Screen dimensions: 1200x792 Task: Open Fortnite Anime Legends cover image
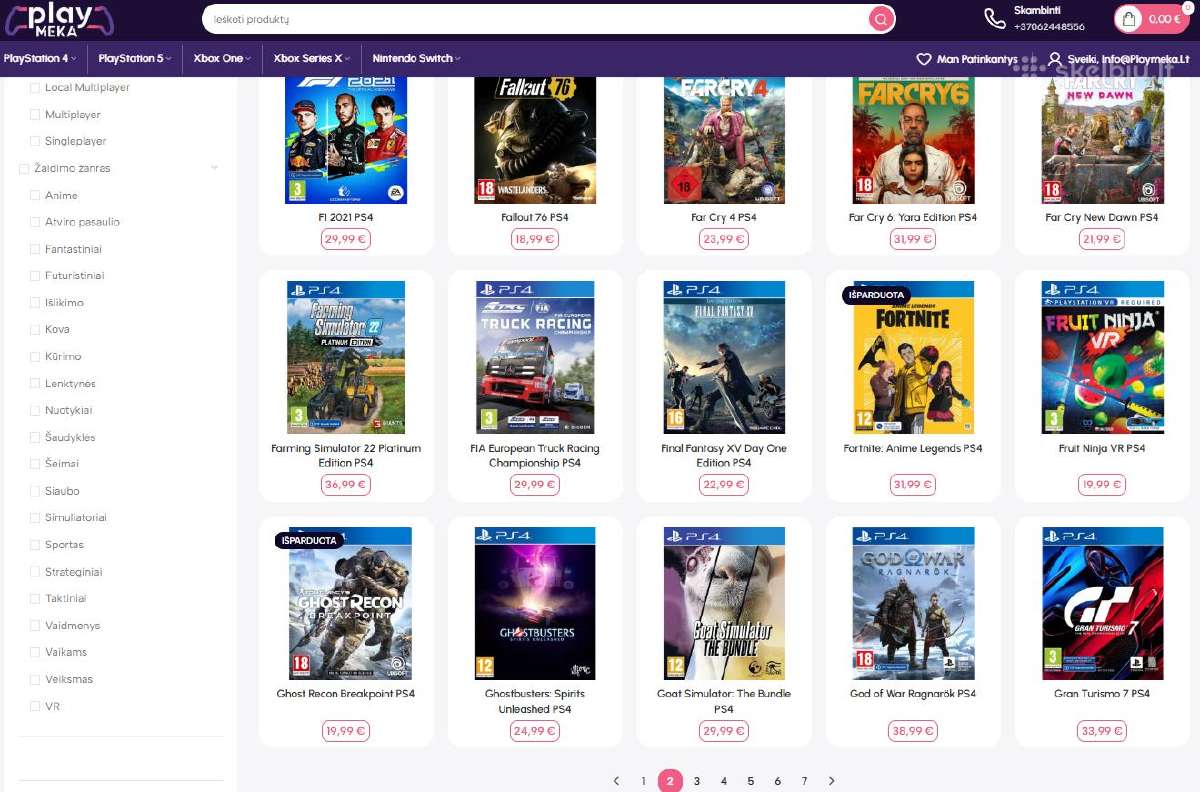[912, 357]
